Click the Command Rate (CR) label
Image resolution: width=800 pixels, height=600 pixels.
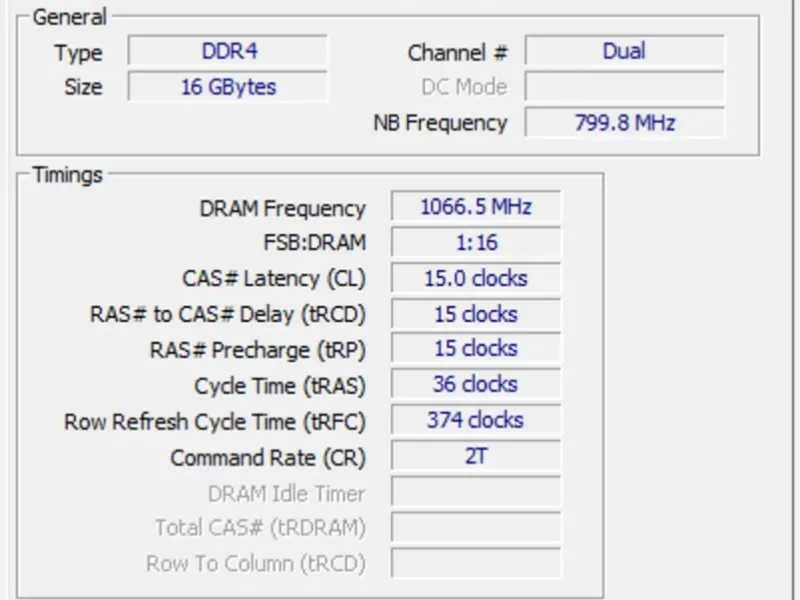tap(268, 458)
